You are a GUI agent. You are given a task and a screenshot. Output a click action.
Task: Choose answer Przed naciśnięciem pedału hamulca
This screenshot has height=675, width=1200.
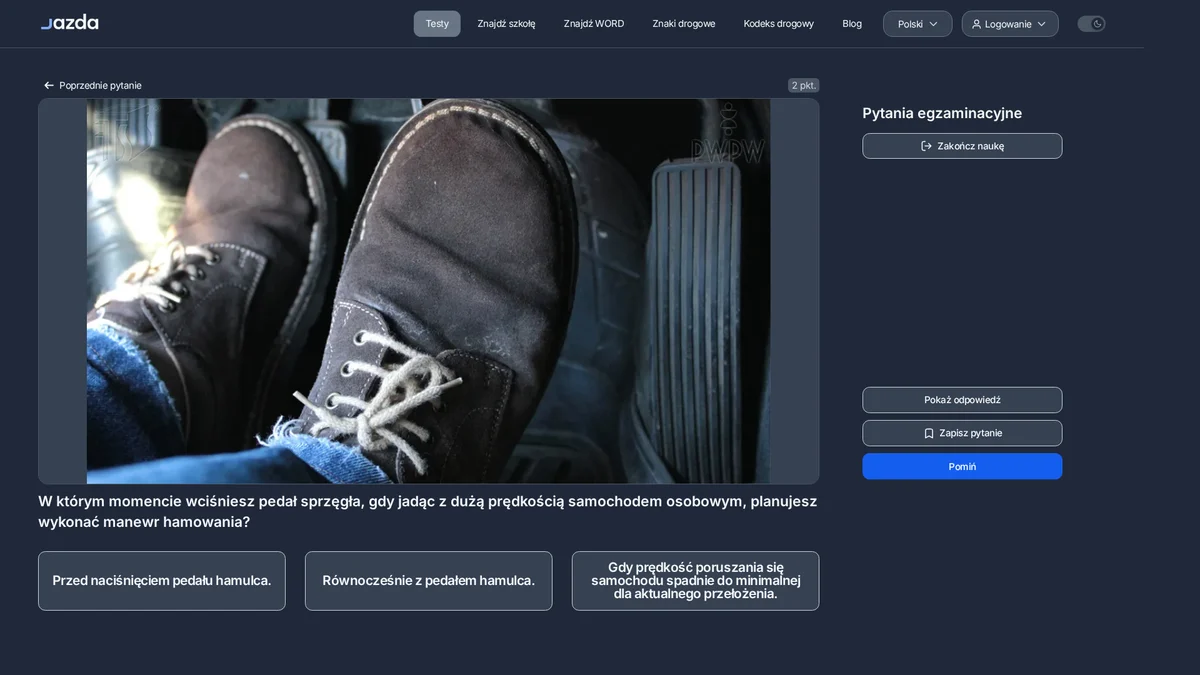(x=162, y=581)
